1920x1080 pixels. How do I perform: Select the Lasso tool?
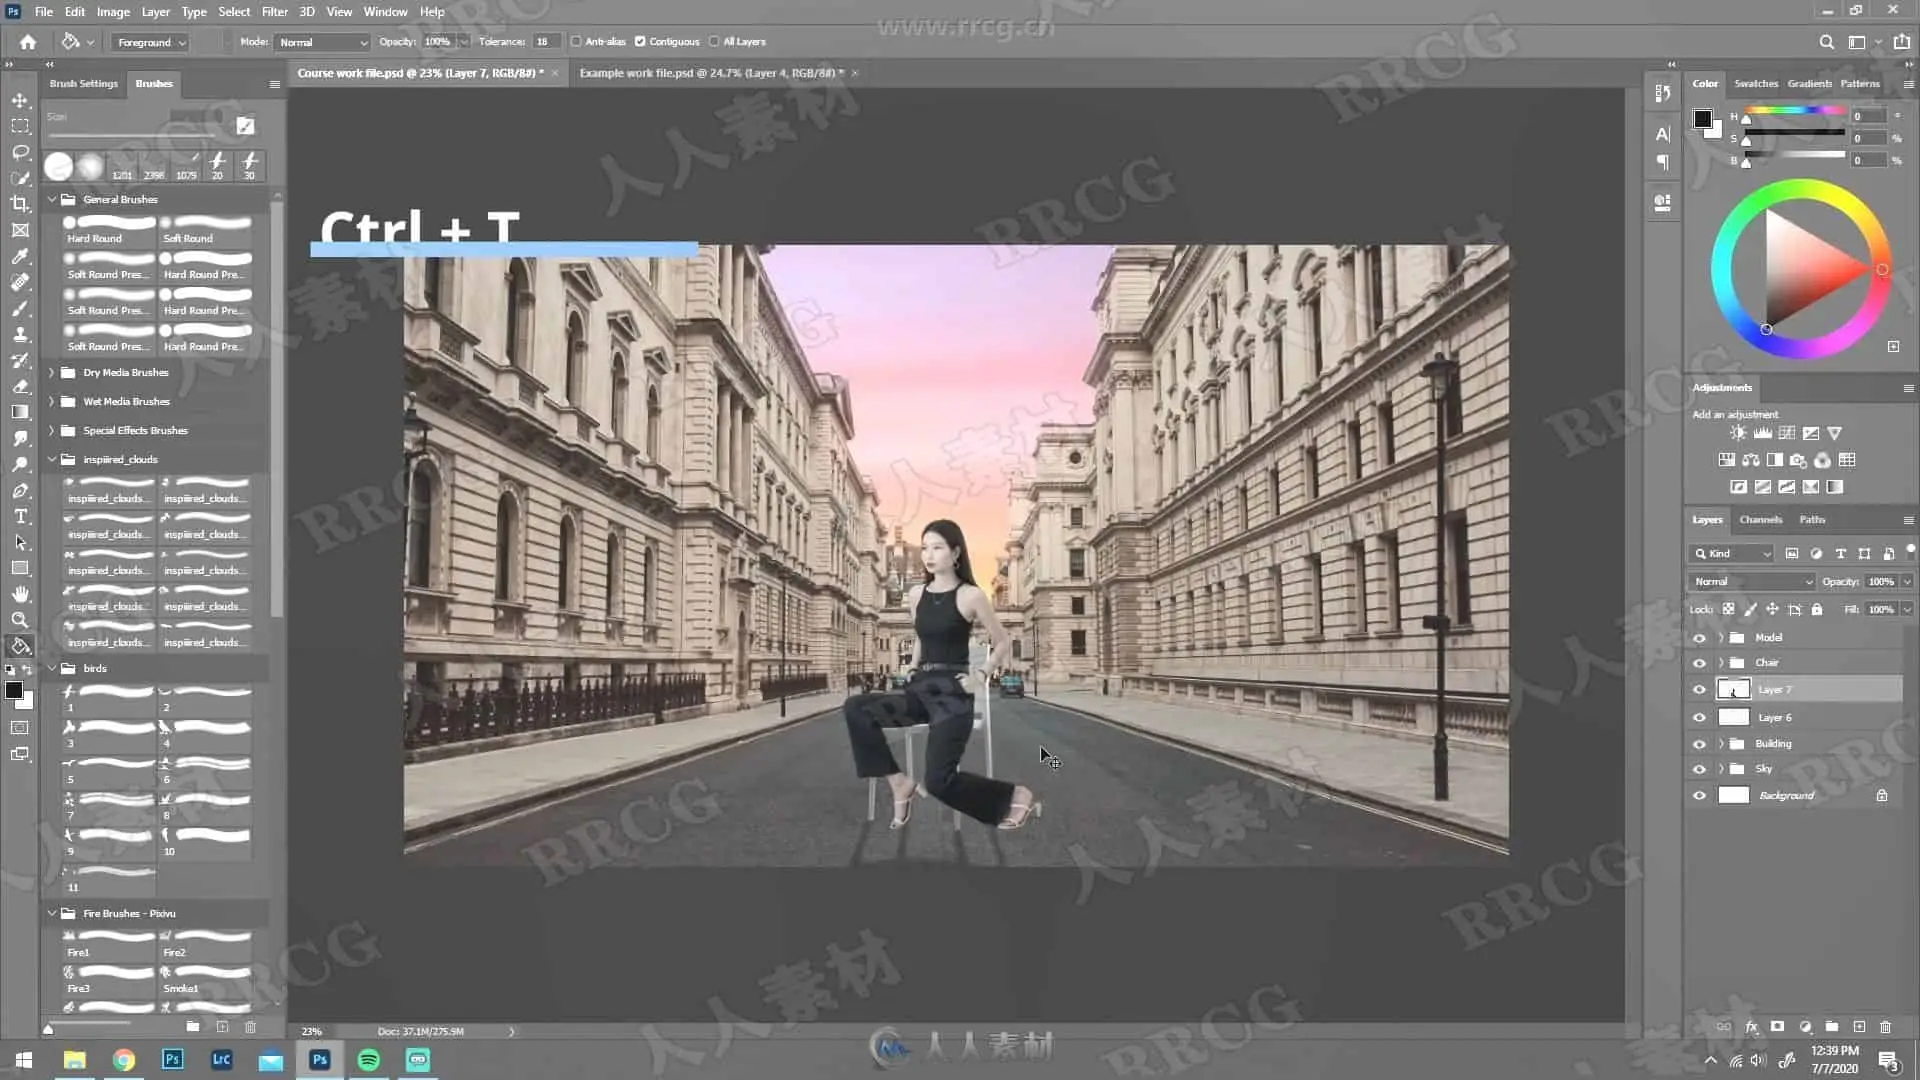coord(20,152)
